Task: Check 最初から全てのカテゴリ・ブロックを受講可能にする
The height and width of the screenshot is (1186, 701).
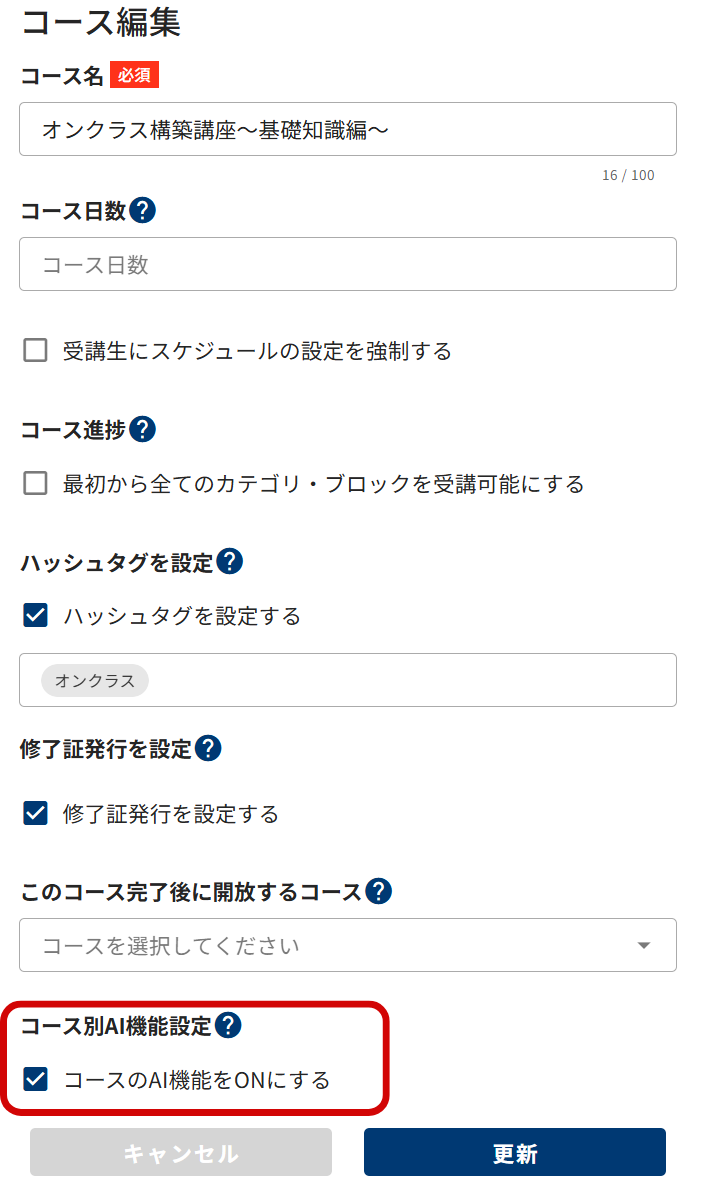Action: (36, 483)
